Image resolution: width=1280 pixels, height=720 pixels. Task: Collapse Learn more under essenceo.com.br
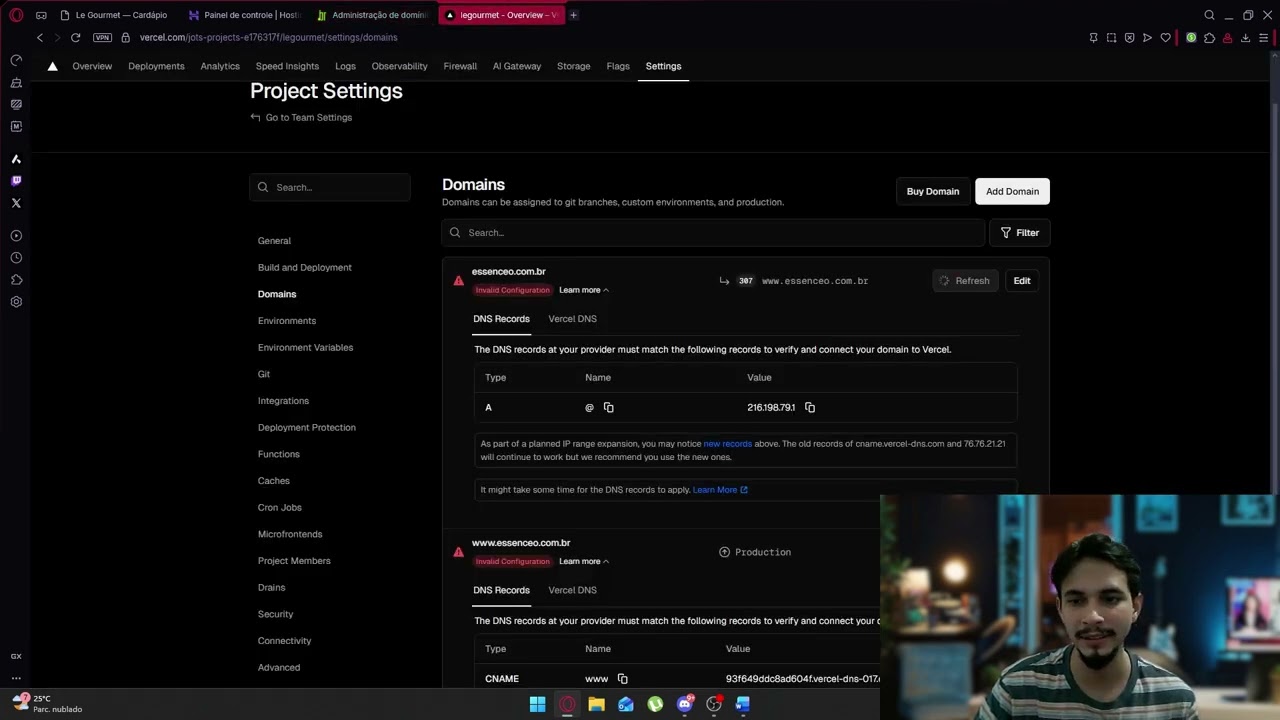coord(584,290)
